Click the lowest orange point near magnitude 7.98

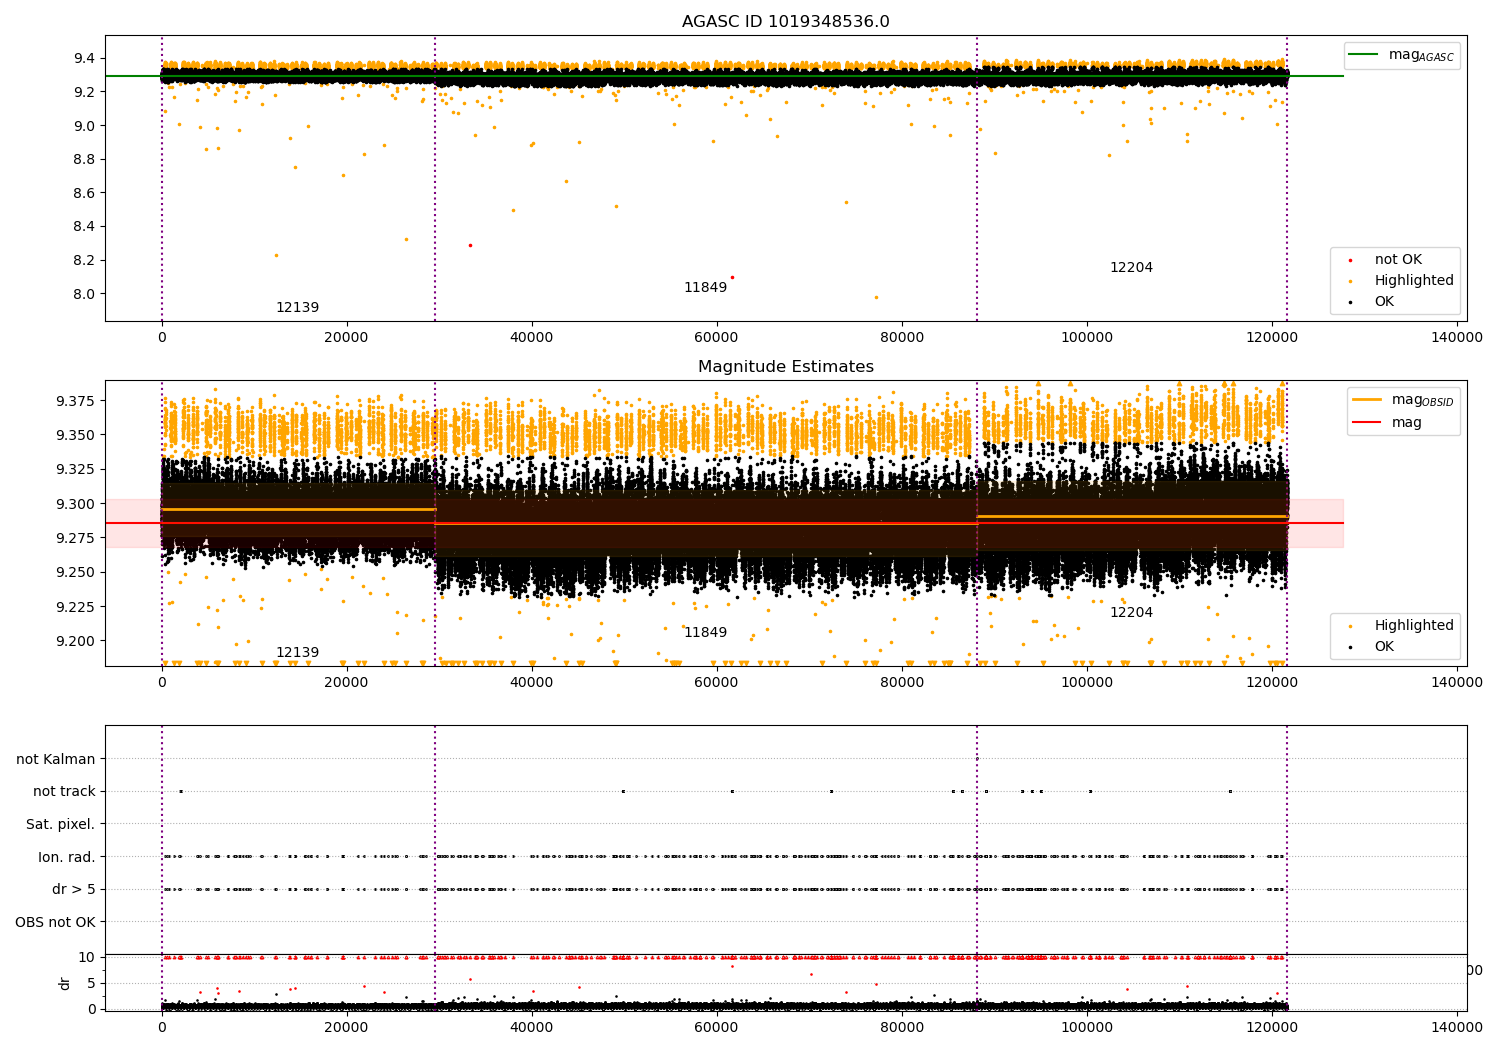coord(876,297)
